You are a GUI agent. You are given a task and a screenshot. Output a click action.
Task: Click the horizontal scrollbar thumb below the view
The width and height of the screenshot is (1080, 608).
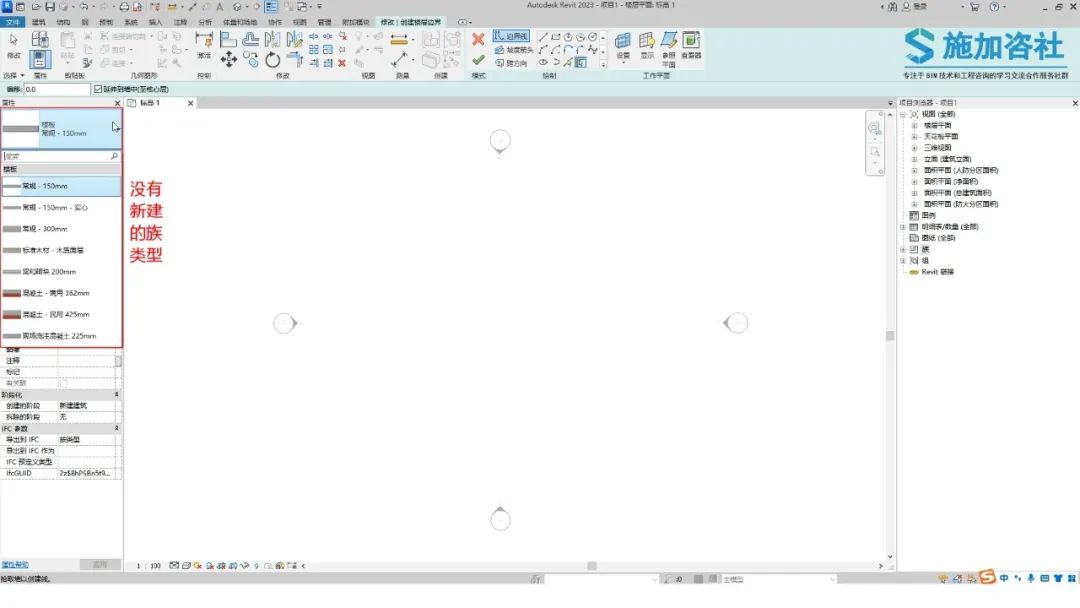click(x=592, y=566)
